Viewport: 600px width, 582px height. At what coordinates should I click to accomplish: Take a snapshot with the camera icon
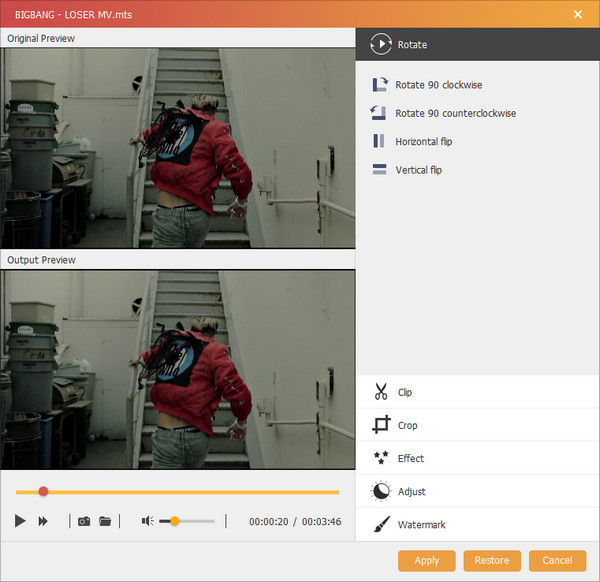84,521
